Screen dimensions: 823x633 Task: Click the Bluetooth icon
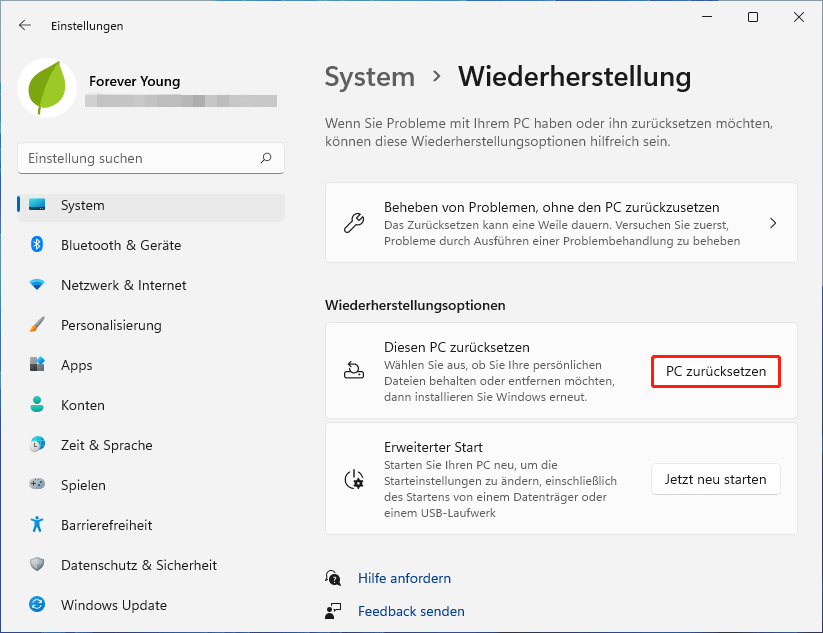pyautogui.click(x=37, y=245)
